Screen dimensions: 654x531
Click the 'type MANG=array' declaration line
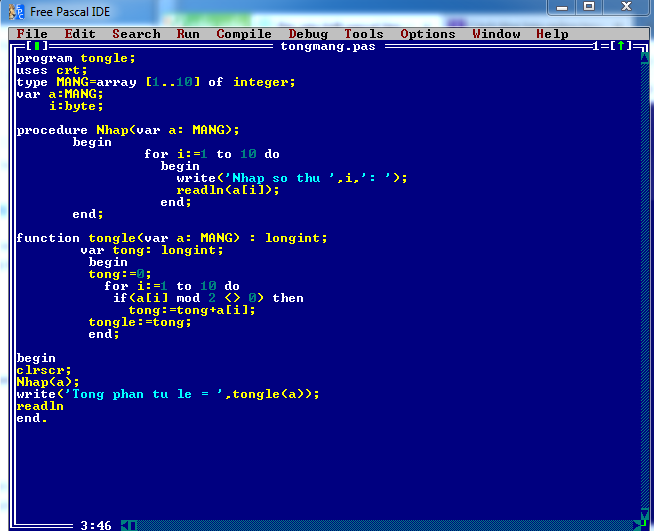[156, 82]
